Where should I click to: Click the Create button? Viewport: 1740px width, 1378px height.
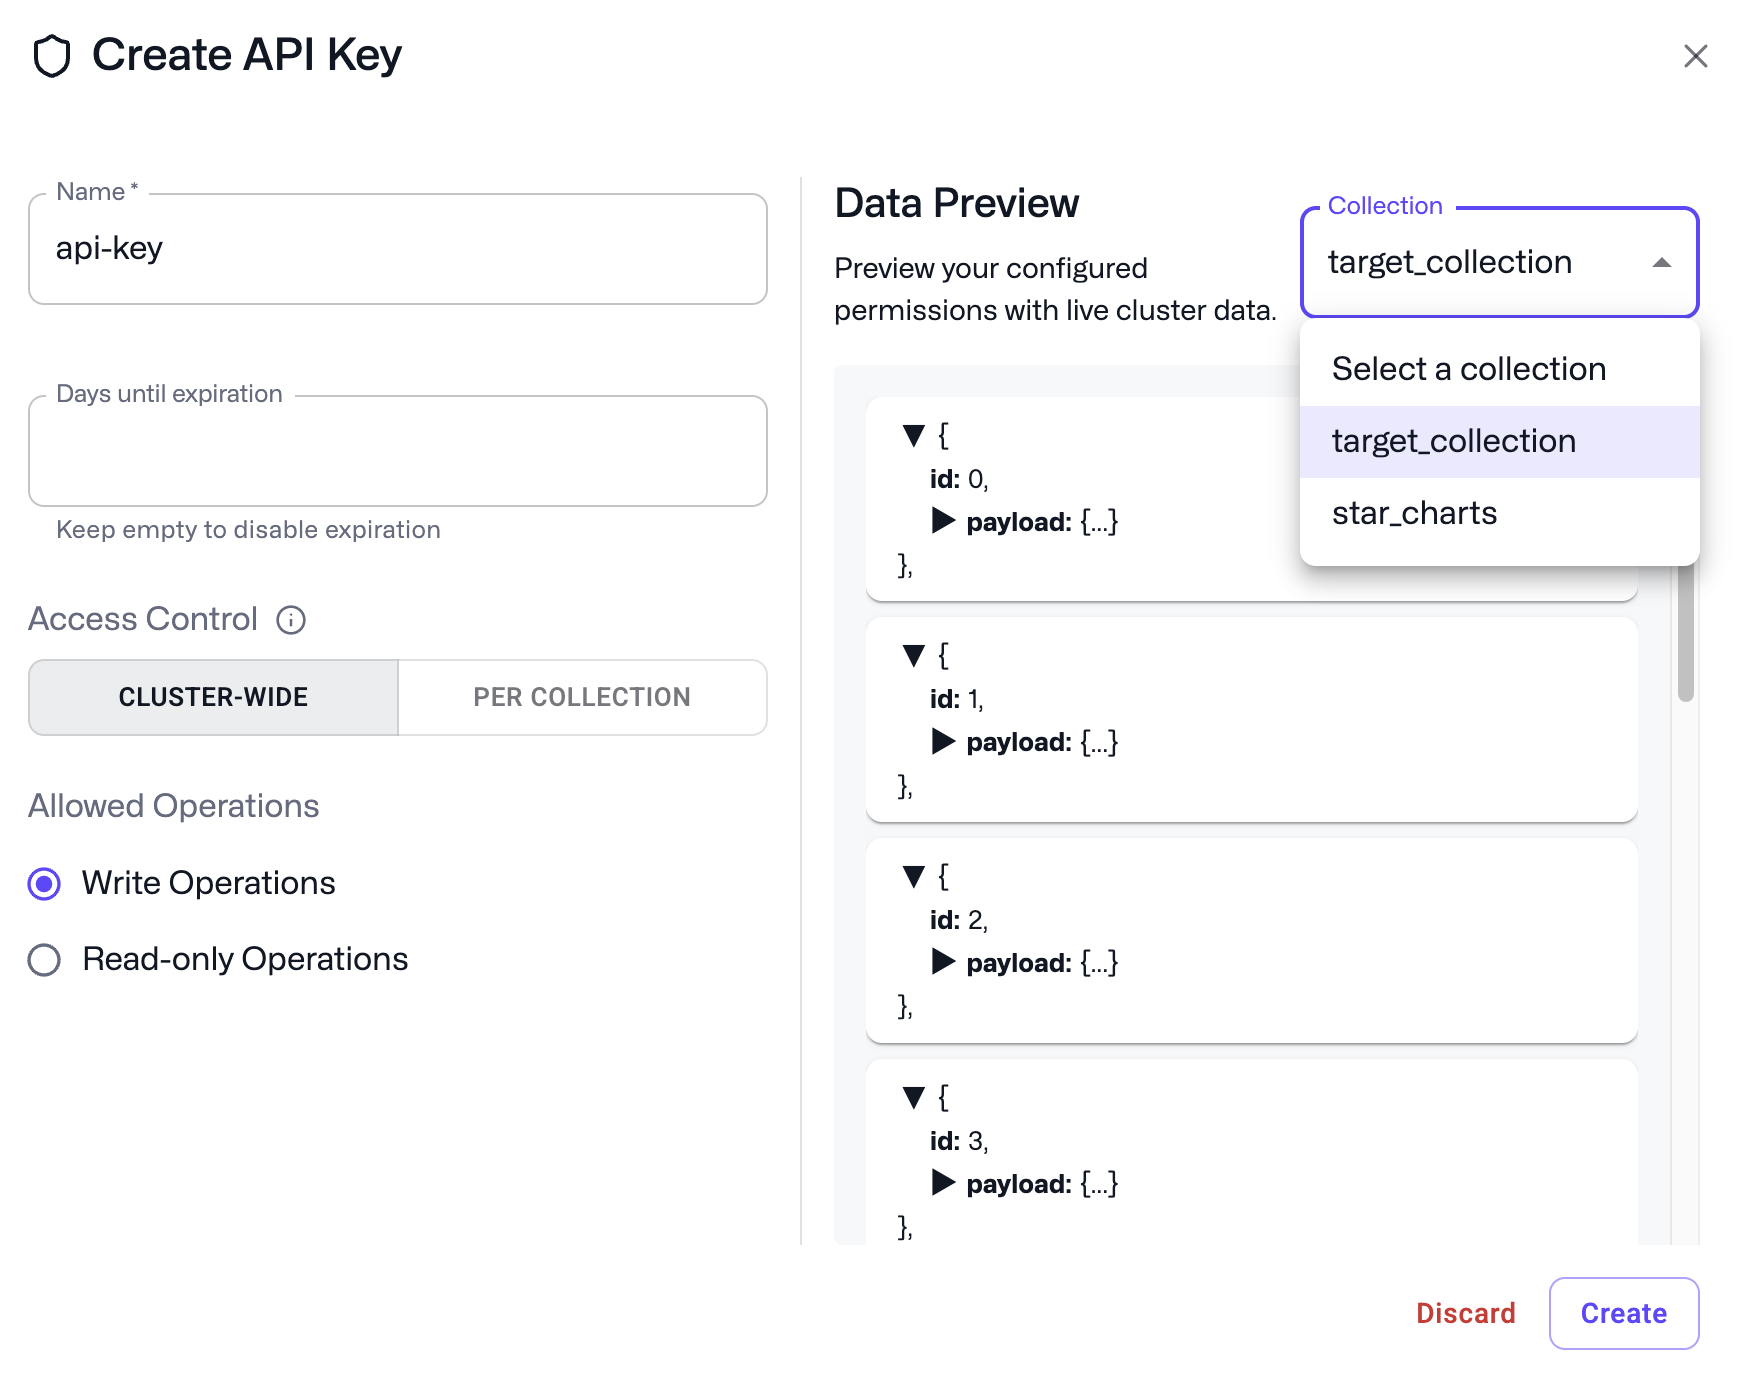tap(1623, 1313)
